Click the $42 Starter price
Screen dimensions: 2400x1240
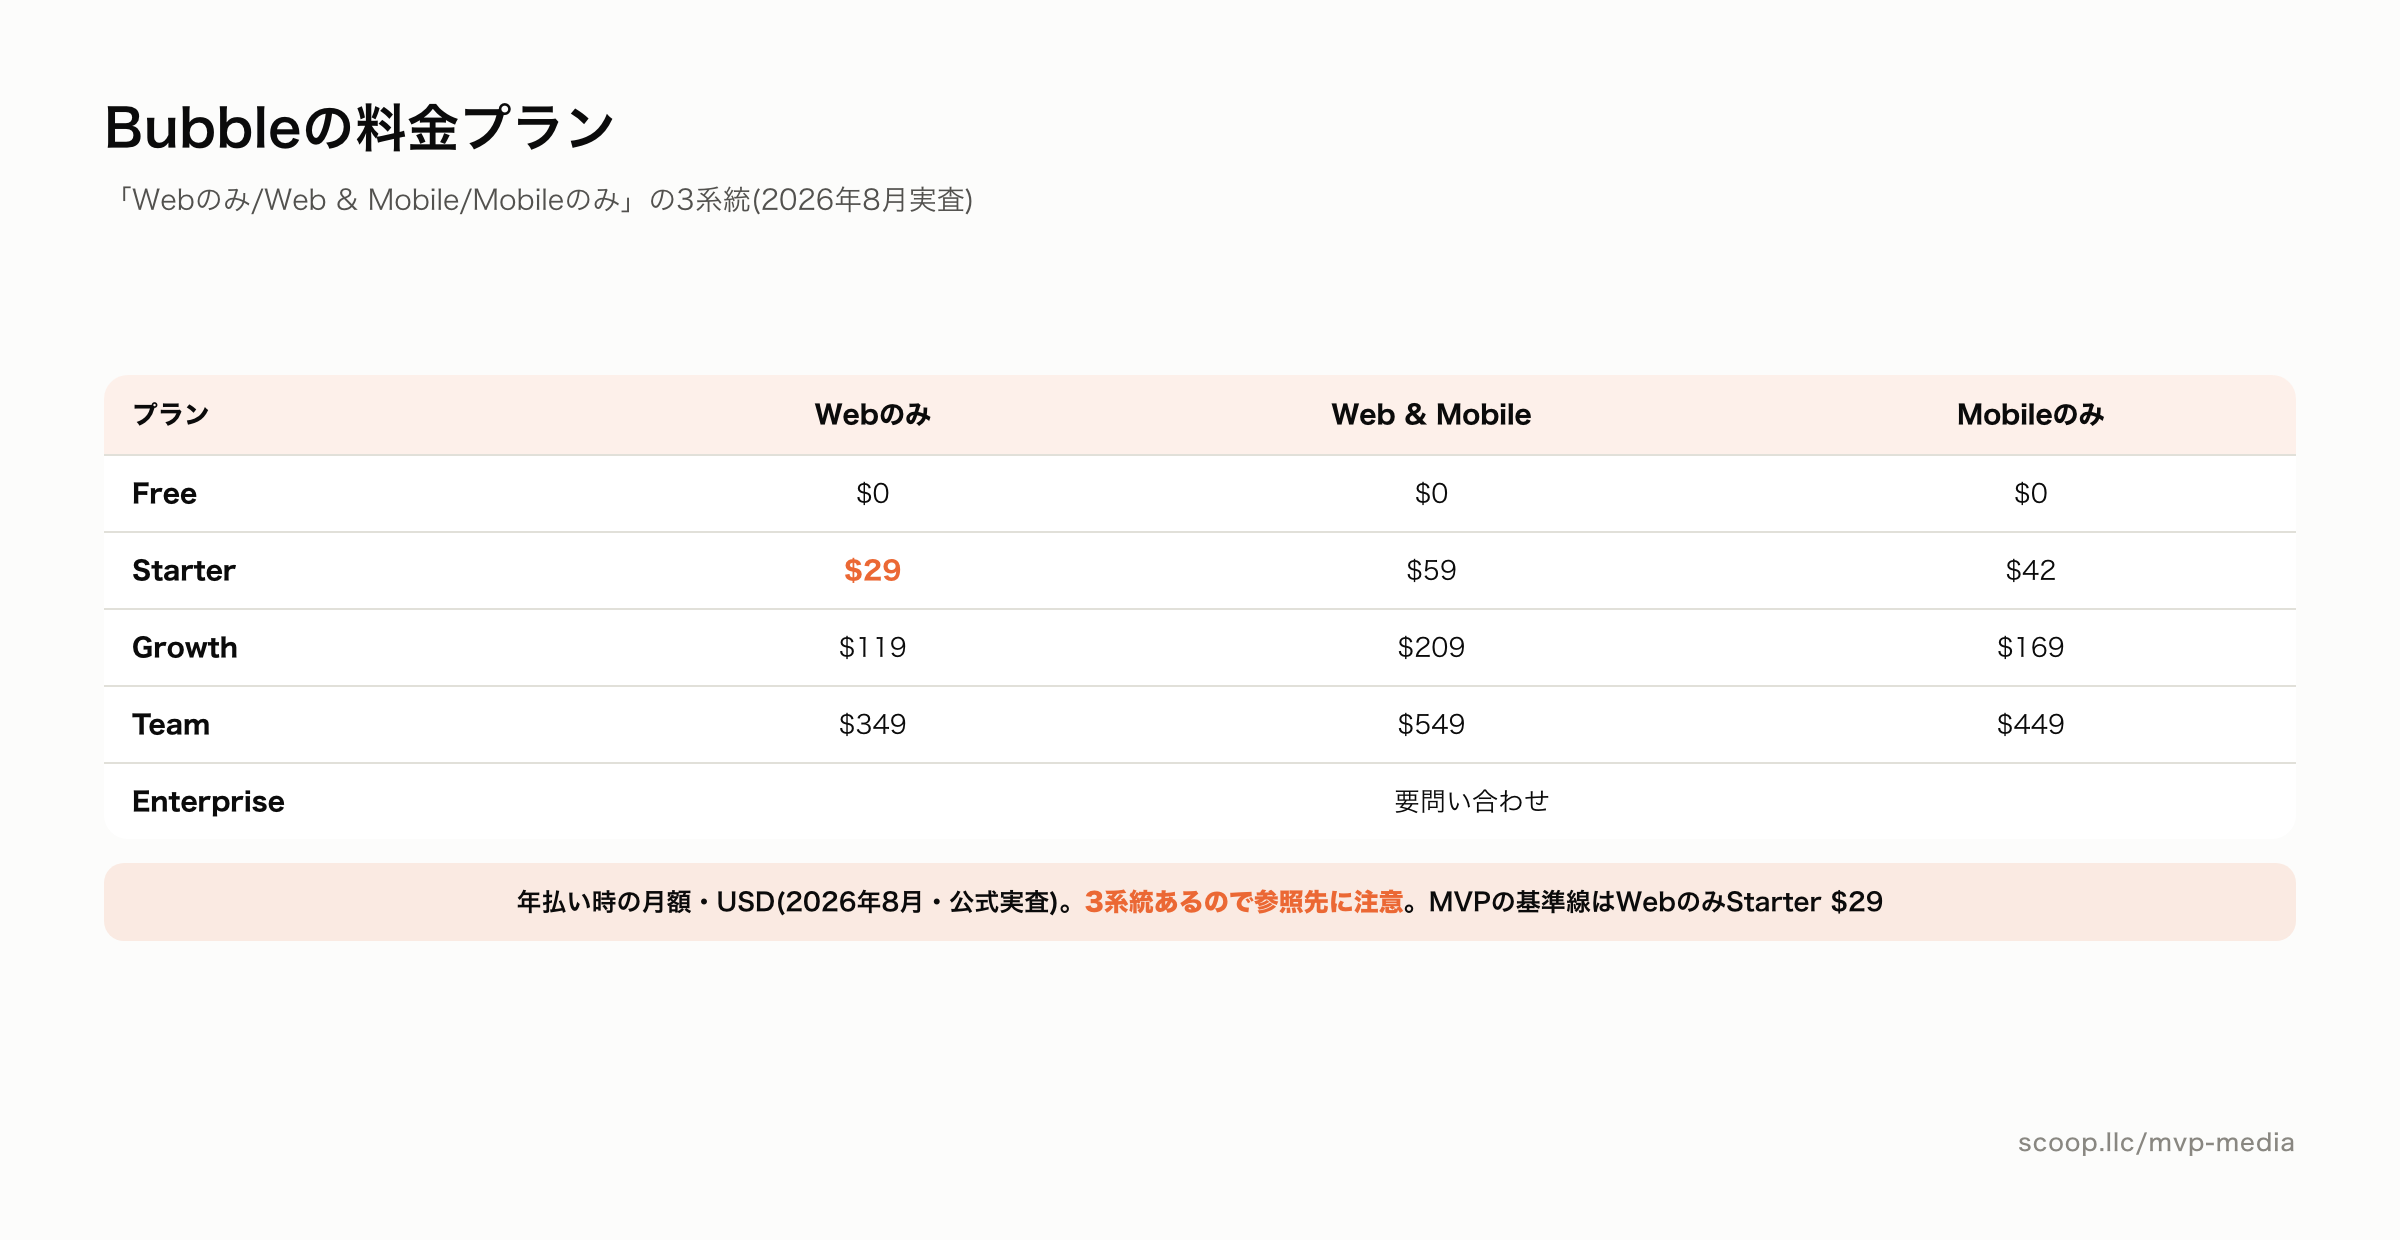[2030, 570]
